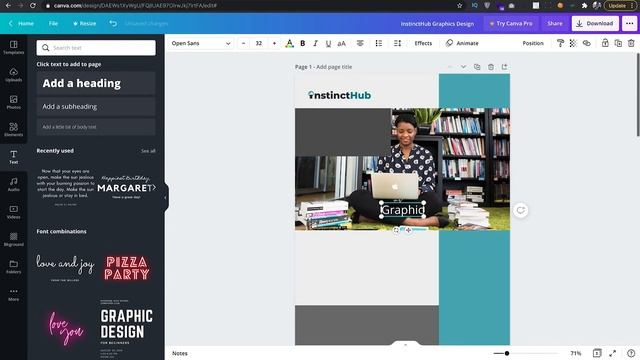Open the 71% zoom level menu
Image resolution: width=640 pixels, height=360 pixels.
click(x=576, y=353)
